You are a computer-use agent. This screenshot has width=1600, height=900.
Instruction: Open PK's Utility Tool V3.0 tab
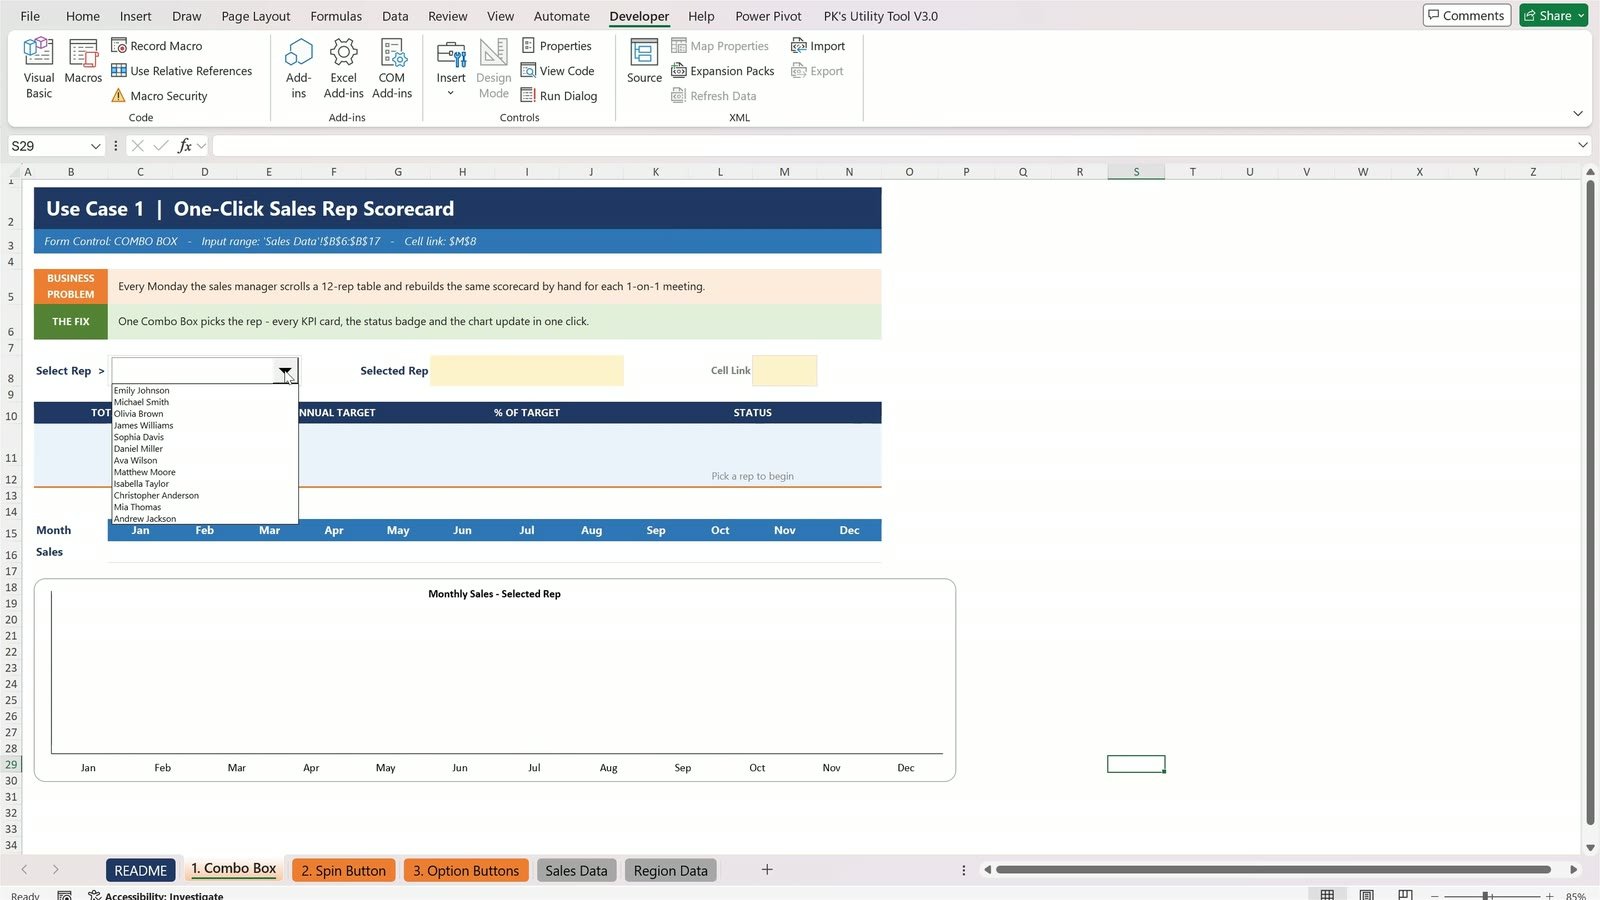pos(881,16)
